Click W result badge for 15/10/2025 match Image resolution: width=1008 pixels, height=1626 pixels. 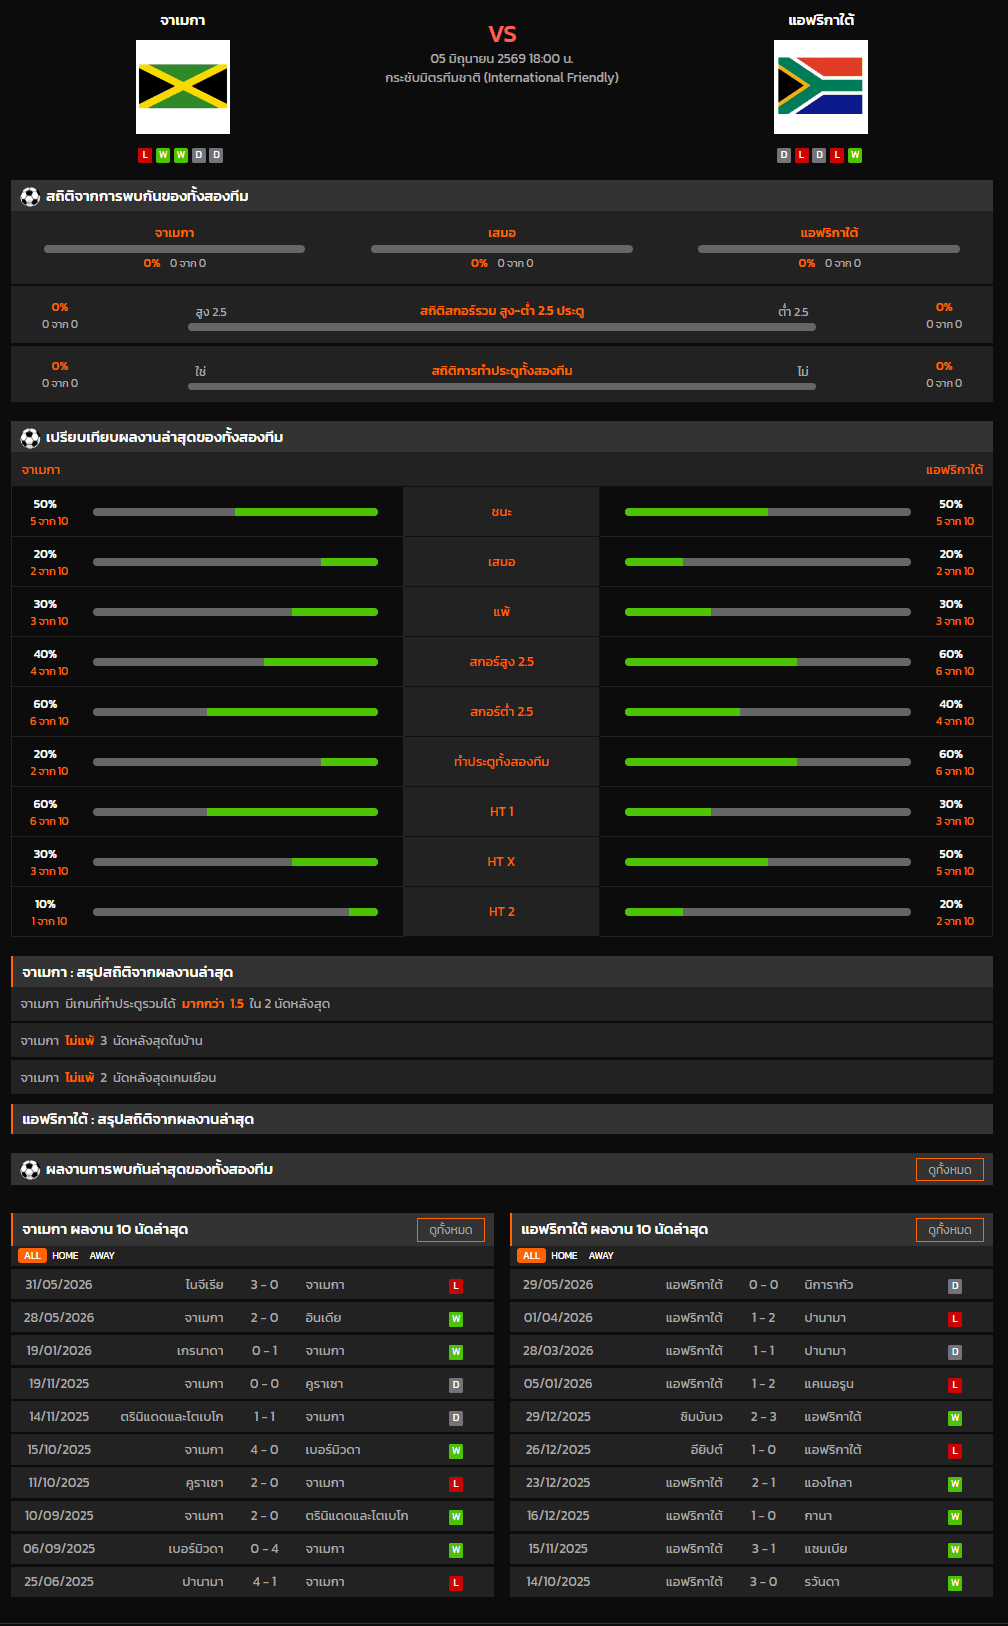click(456, 1451)
